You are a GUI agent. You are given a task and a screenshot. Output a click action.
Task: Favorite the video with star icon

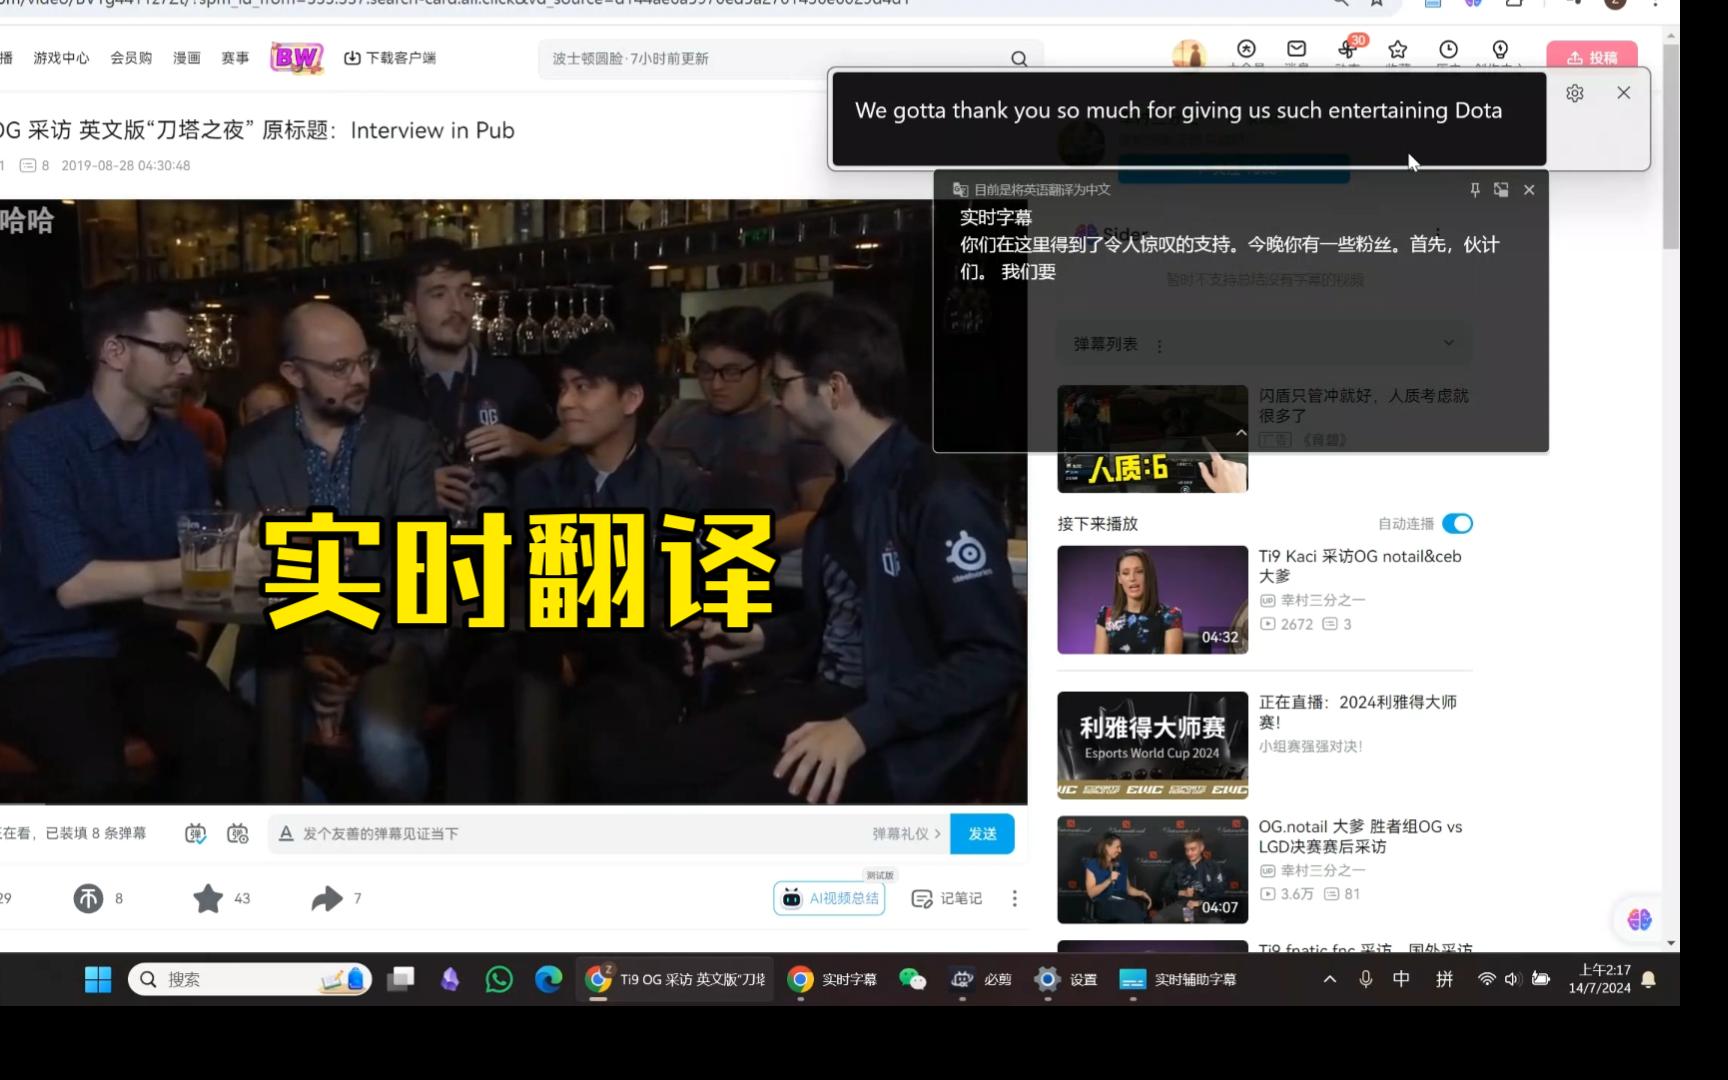click(x=208, y=898)
